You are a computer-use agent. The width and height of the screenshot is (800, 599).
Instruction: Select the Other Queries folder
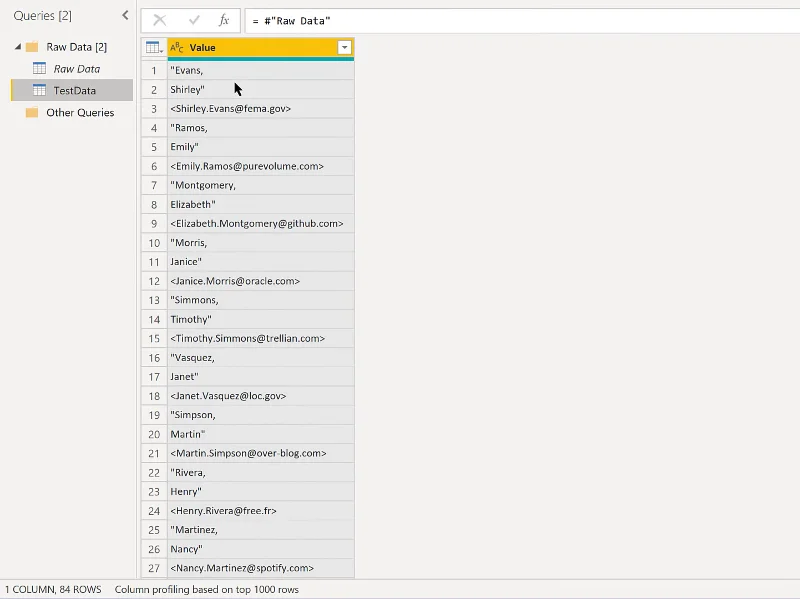click(80, 112)
